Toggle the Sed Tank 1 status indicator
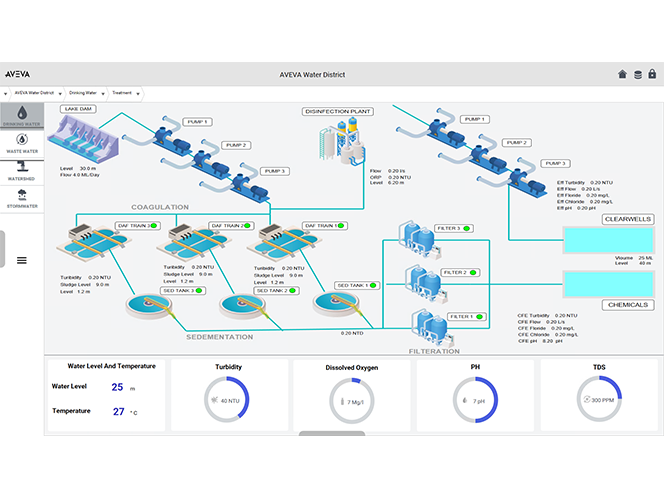The image size is (664, 498). [x=374, y=285]
